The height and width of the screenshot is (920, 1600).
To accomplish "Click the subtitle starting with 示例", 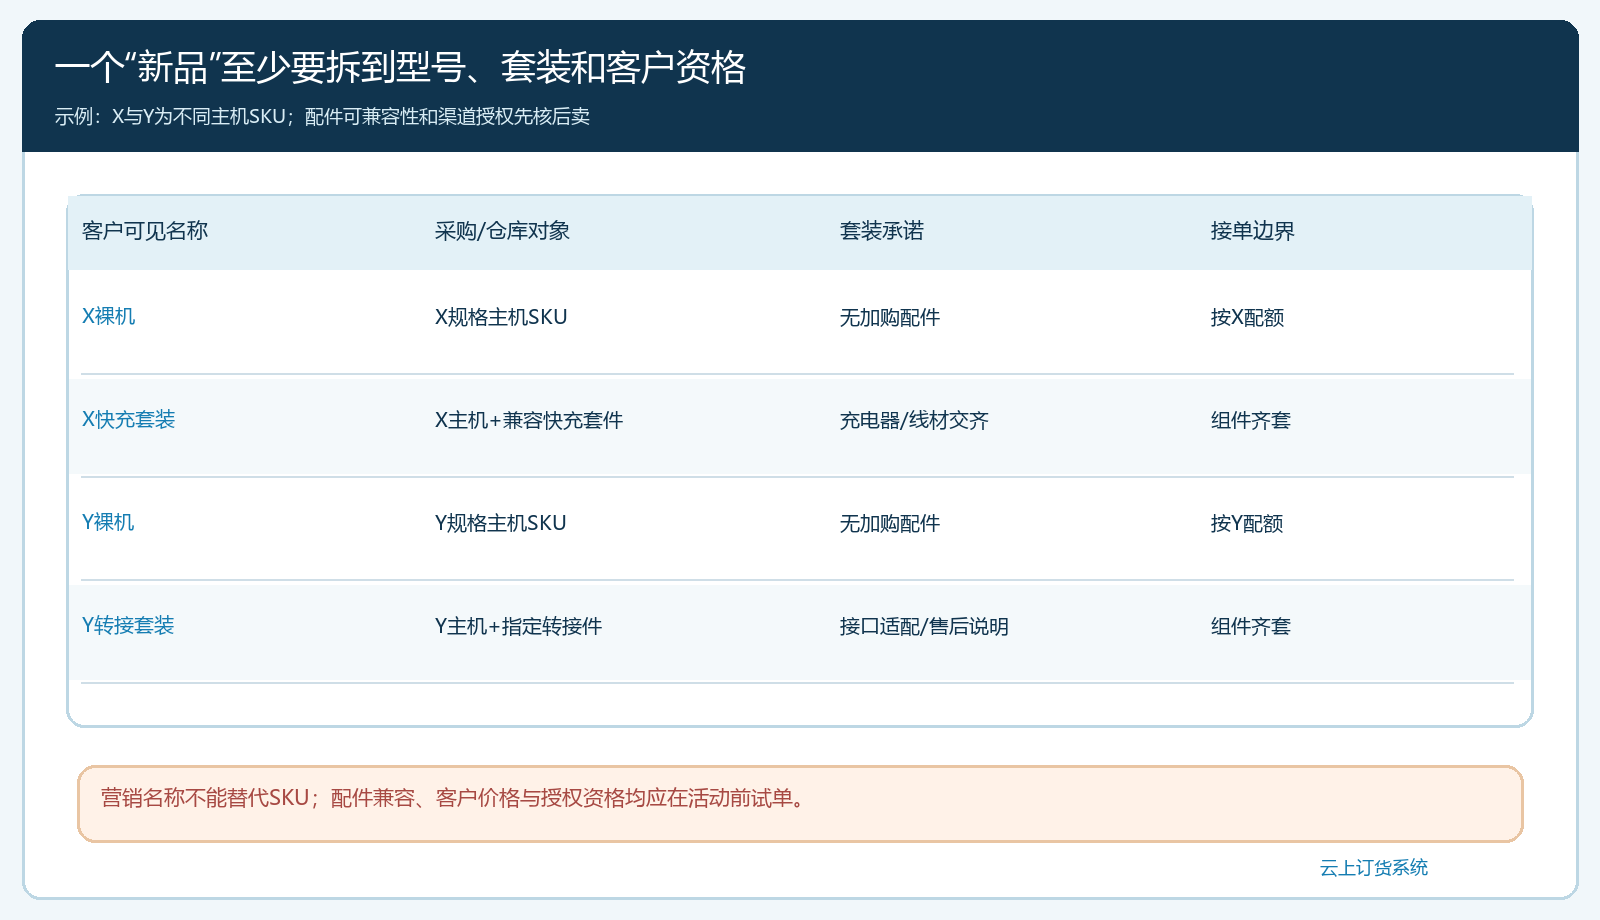I will (x=322, y=116).
